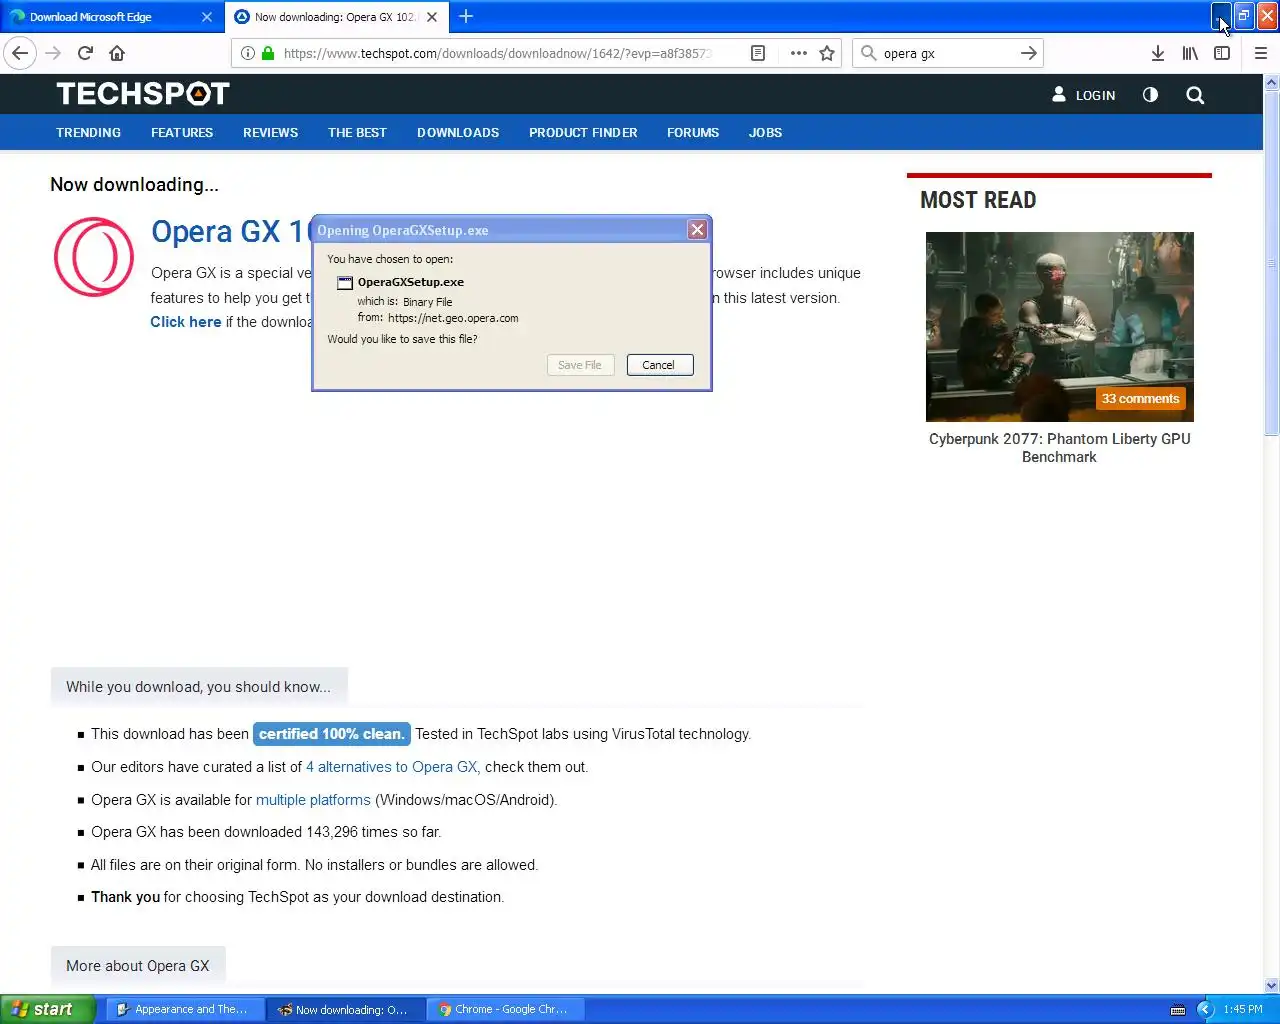This screenshot has width=1280, height=1024.
Task: Open the JOBS page
Action: coord(765,132)
